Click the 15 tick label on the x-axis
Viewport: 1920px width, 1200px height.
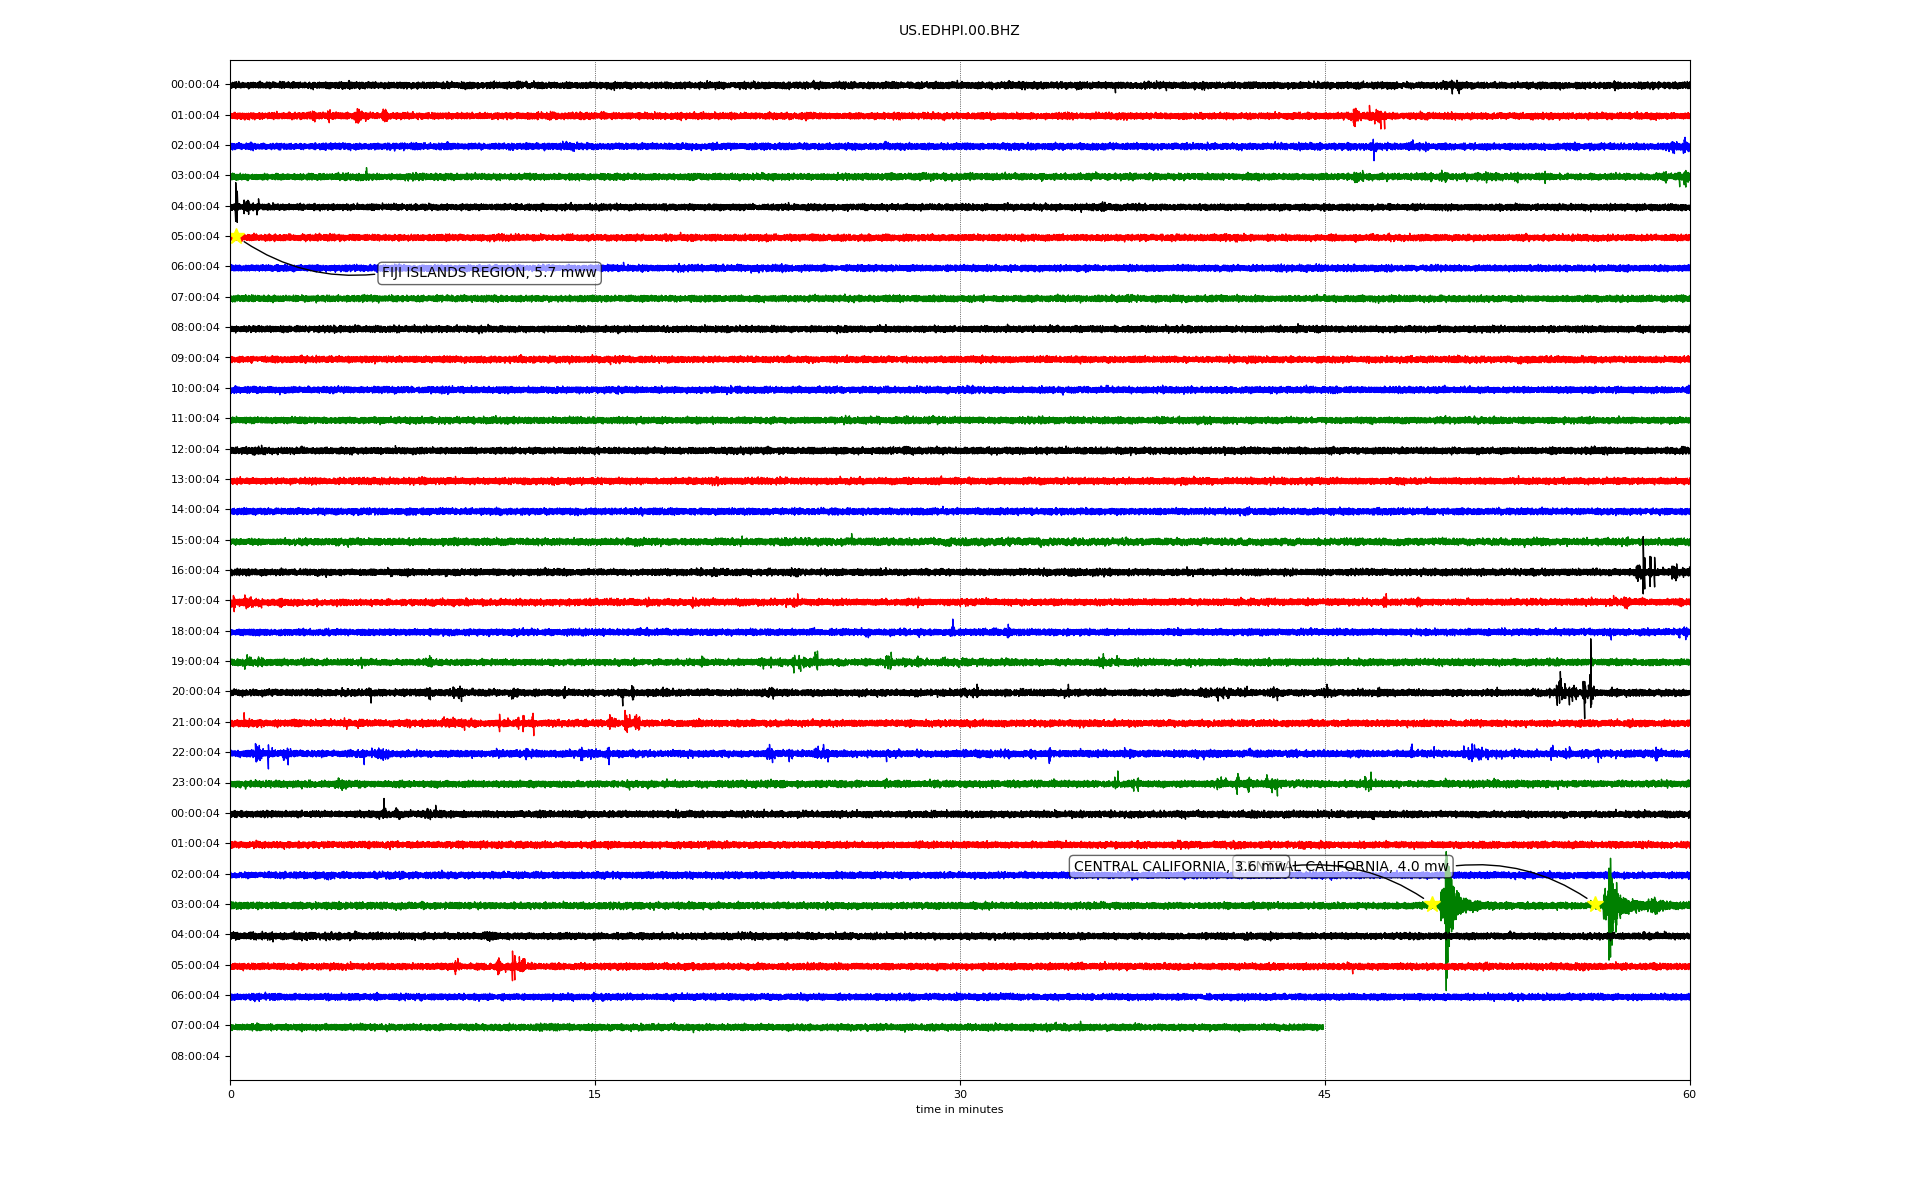(x=595, y=1095)
